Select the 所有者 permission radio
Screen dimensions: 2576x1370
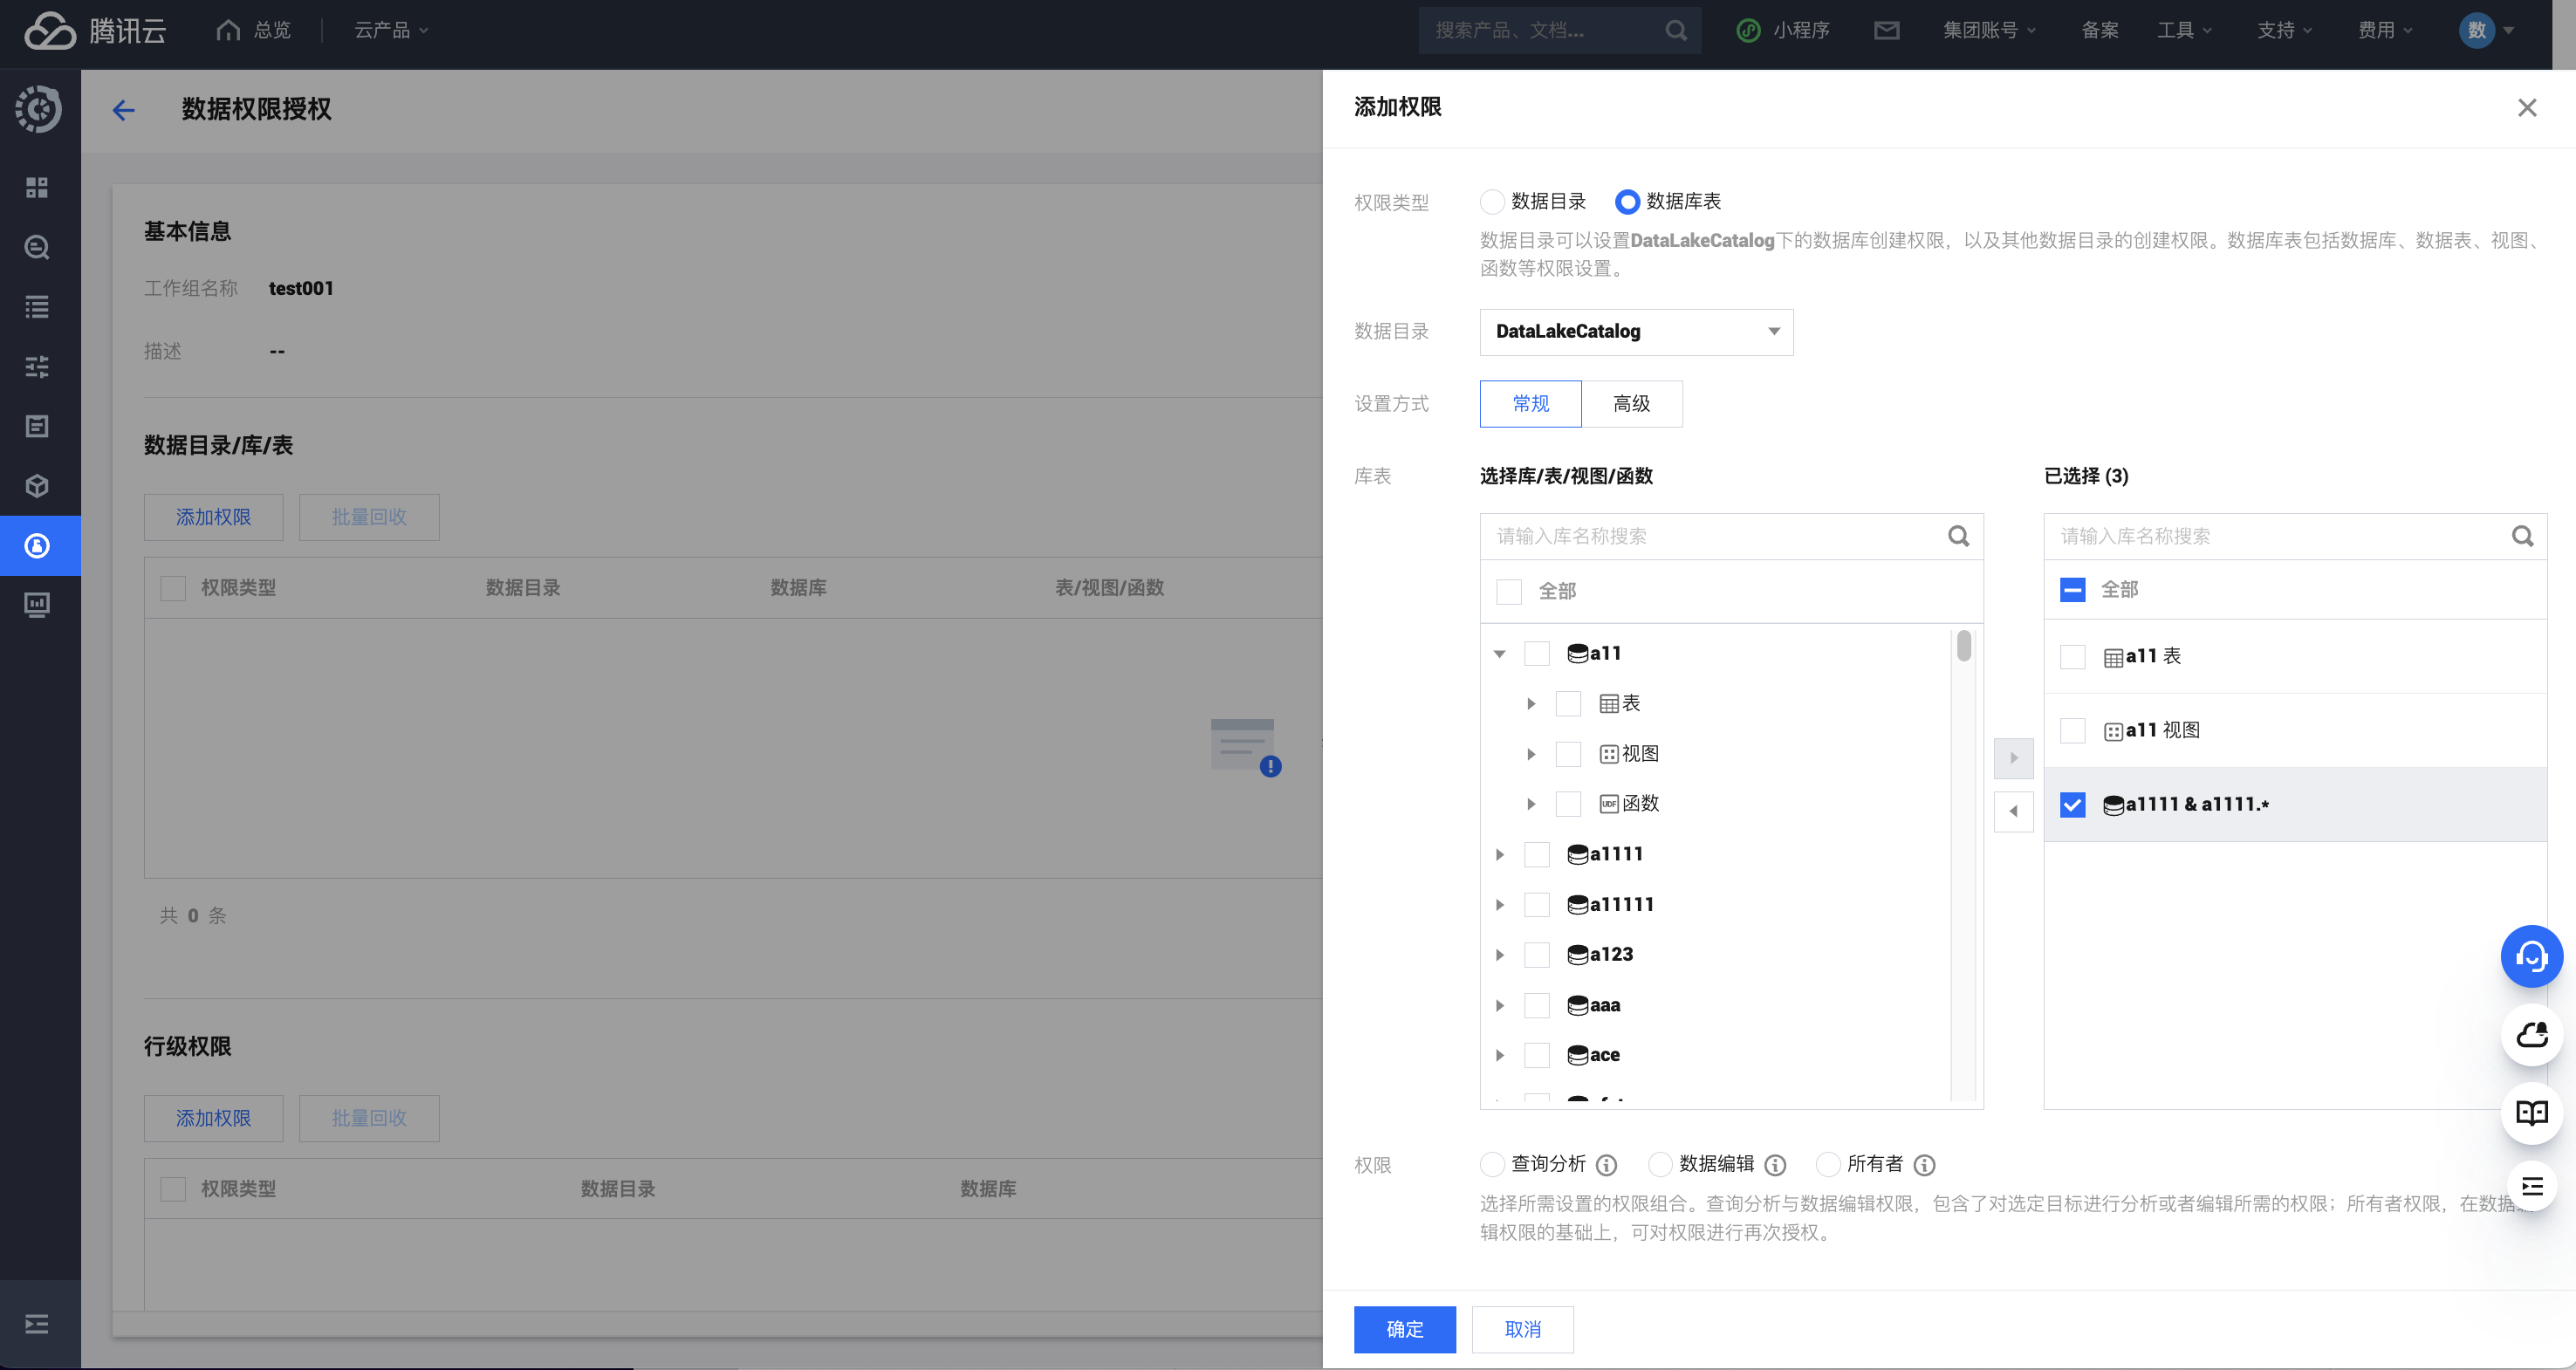click(x=1828, y=1165)
